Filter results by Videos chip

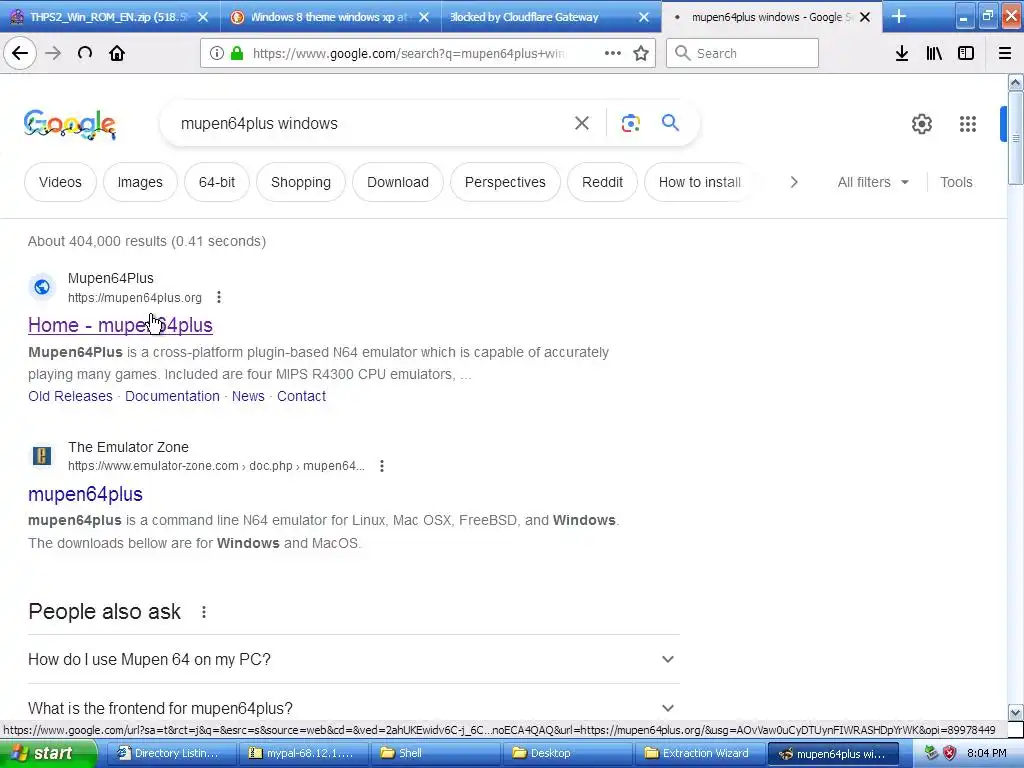[x=60, y=182]
